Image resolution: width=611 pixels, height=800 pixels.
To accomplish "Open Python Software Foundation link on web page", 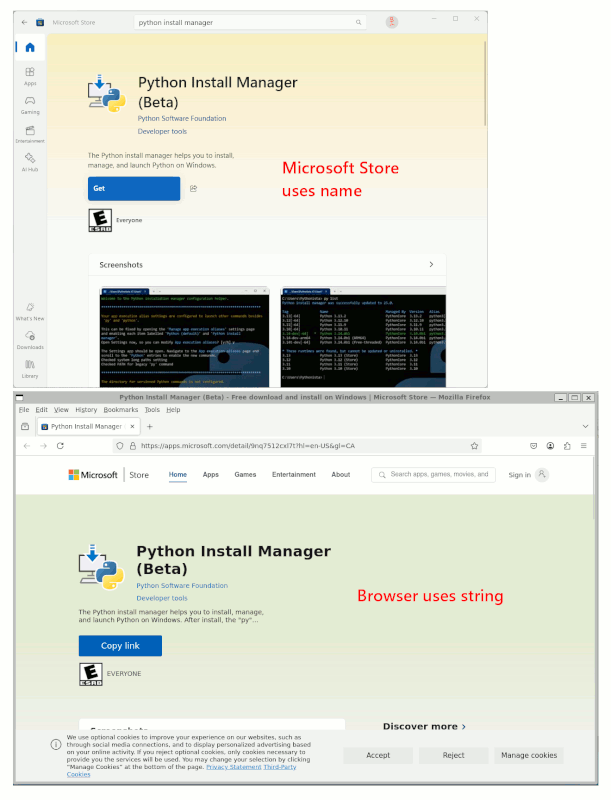I will 182,586.
